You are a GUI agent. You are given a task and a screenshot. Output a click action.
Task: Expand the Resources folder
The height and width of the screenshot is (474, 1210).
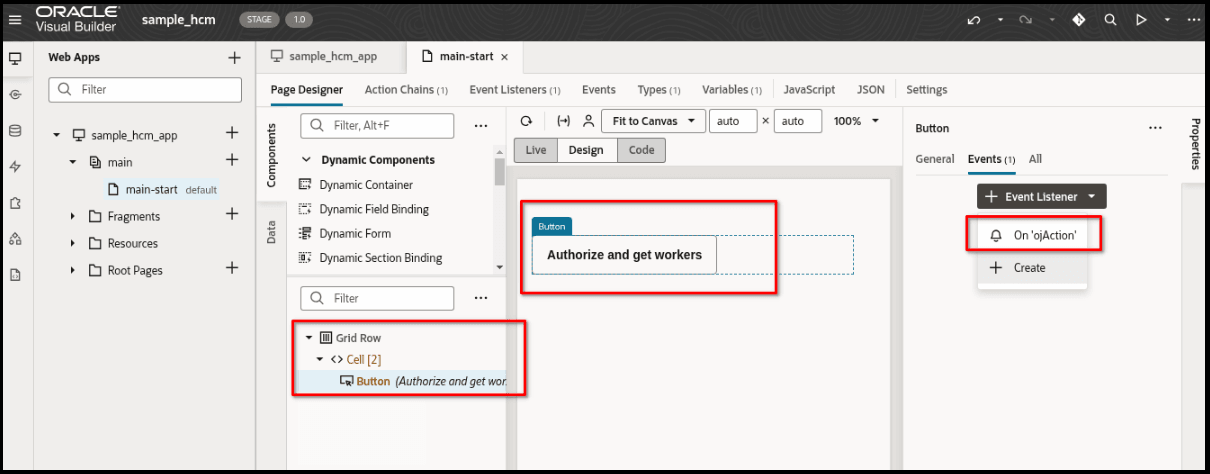coord(73,243)
